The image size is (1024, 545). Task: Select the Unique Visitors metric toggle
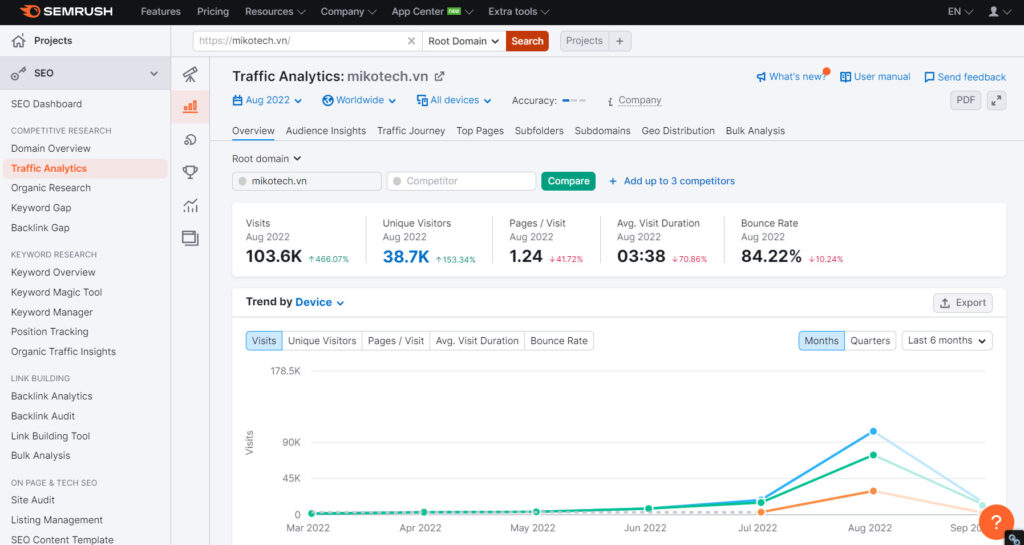(x=322, y=341)
